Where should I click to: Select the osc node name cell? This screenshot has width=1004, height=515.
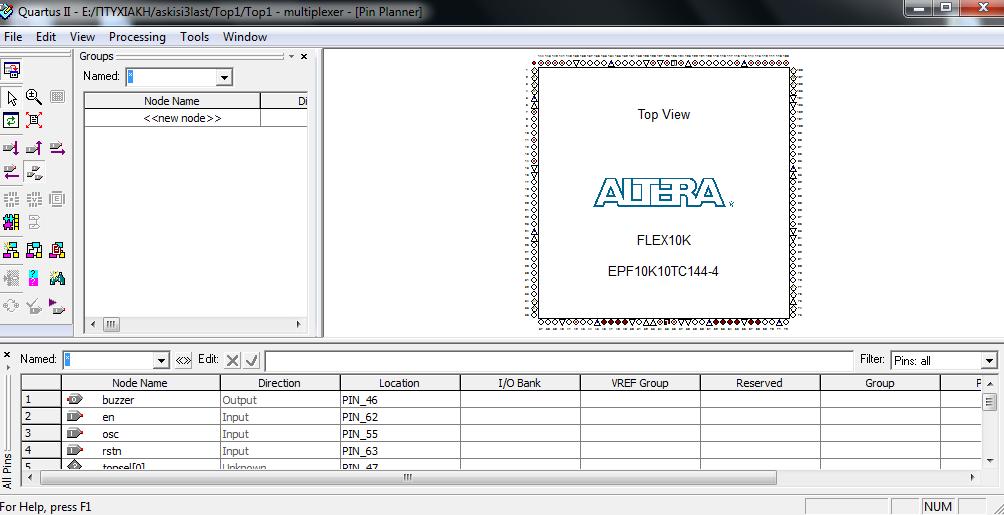pos(141,434)
